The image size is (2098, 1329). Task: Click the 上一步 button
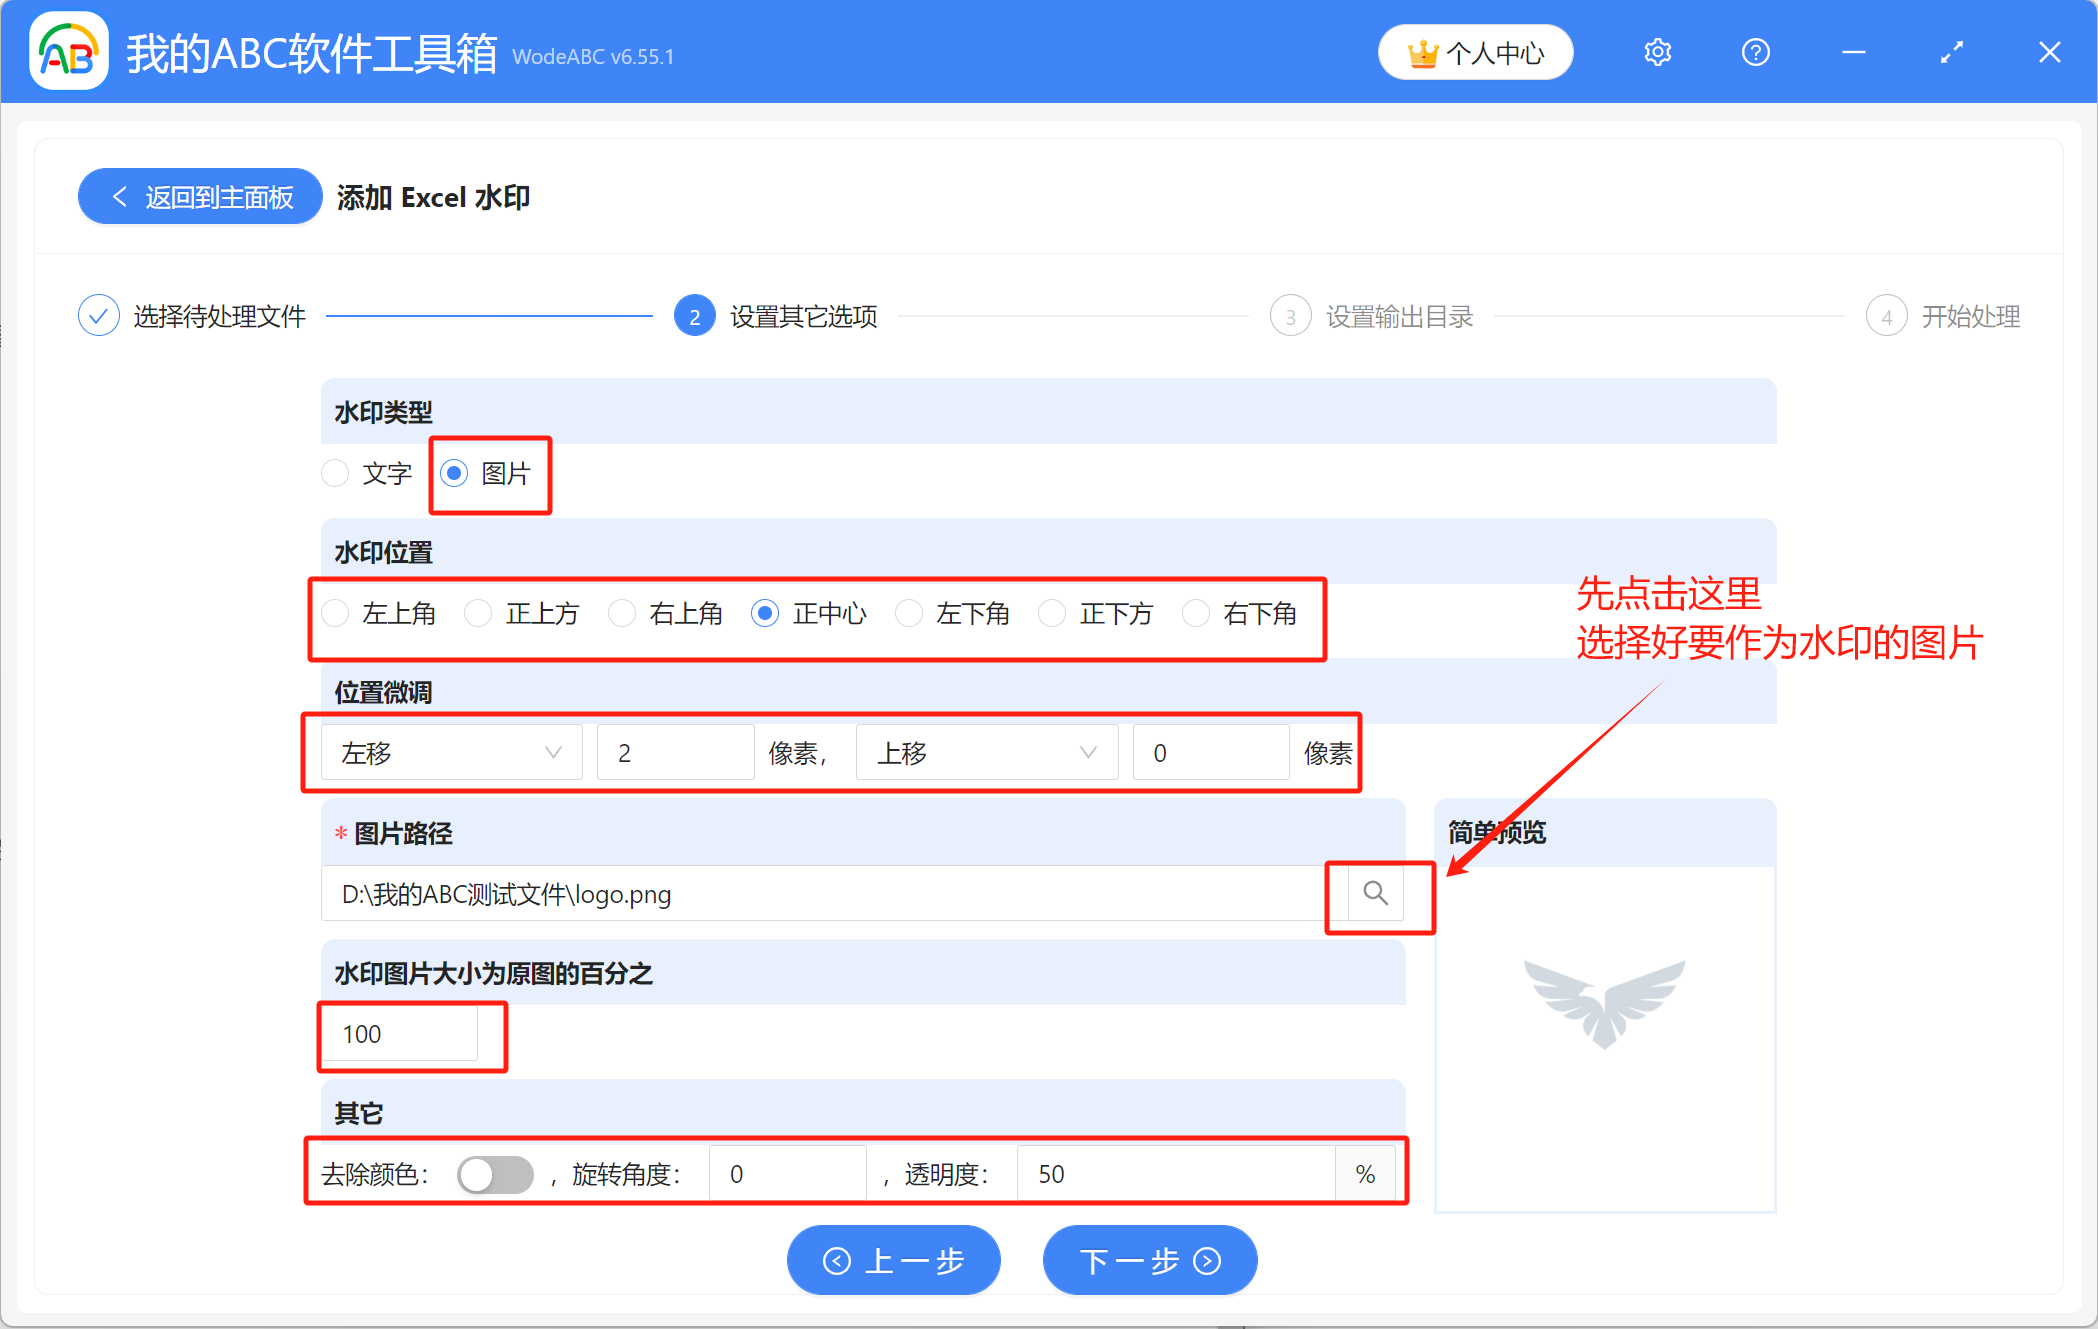click(x=893, y=1260)
